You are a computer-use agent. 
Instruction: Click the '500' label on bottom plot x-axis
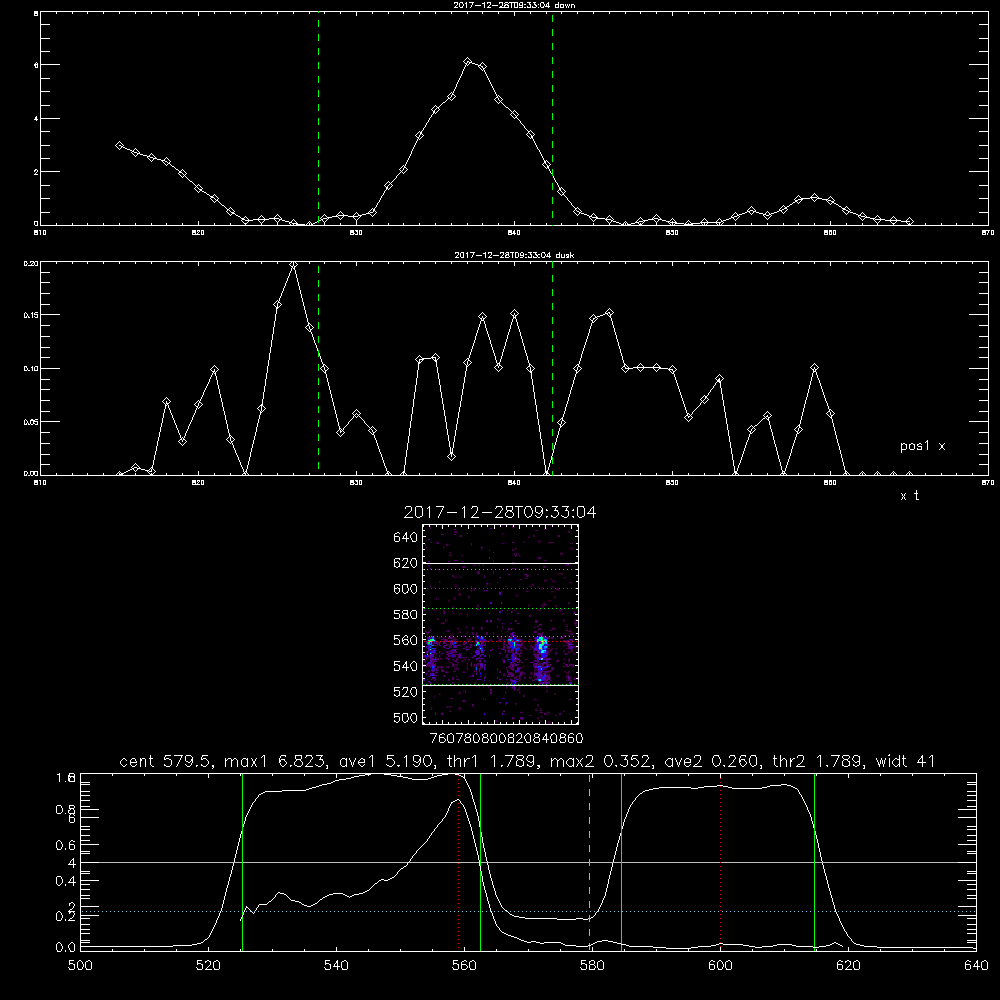coord(80,966)
